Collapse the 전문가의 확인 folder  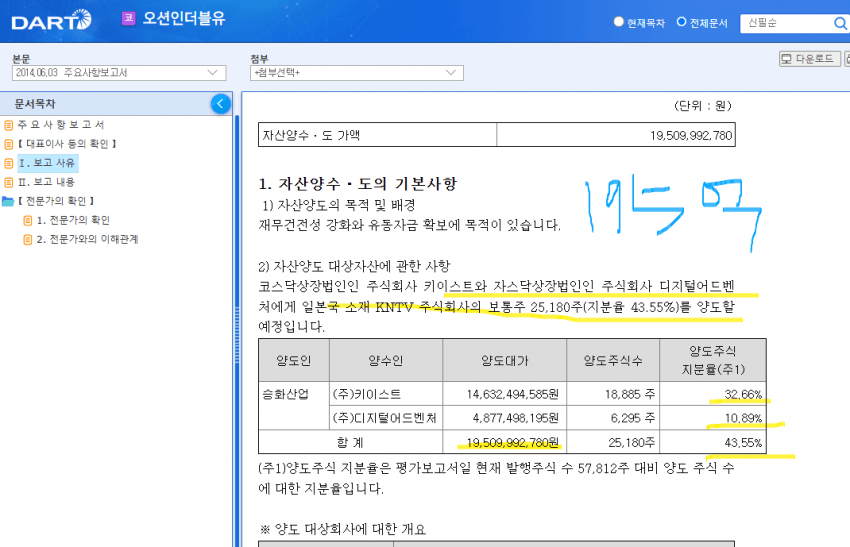pyautogui.click(x=8, y=201)
